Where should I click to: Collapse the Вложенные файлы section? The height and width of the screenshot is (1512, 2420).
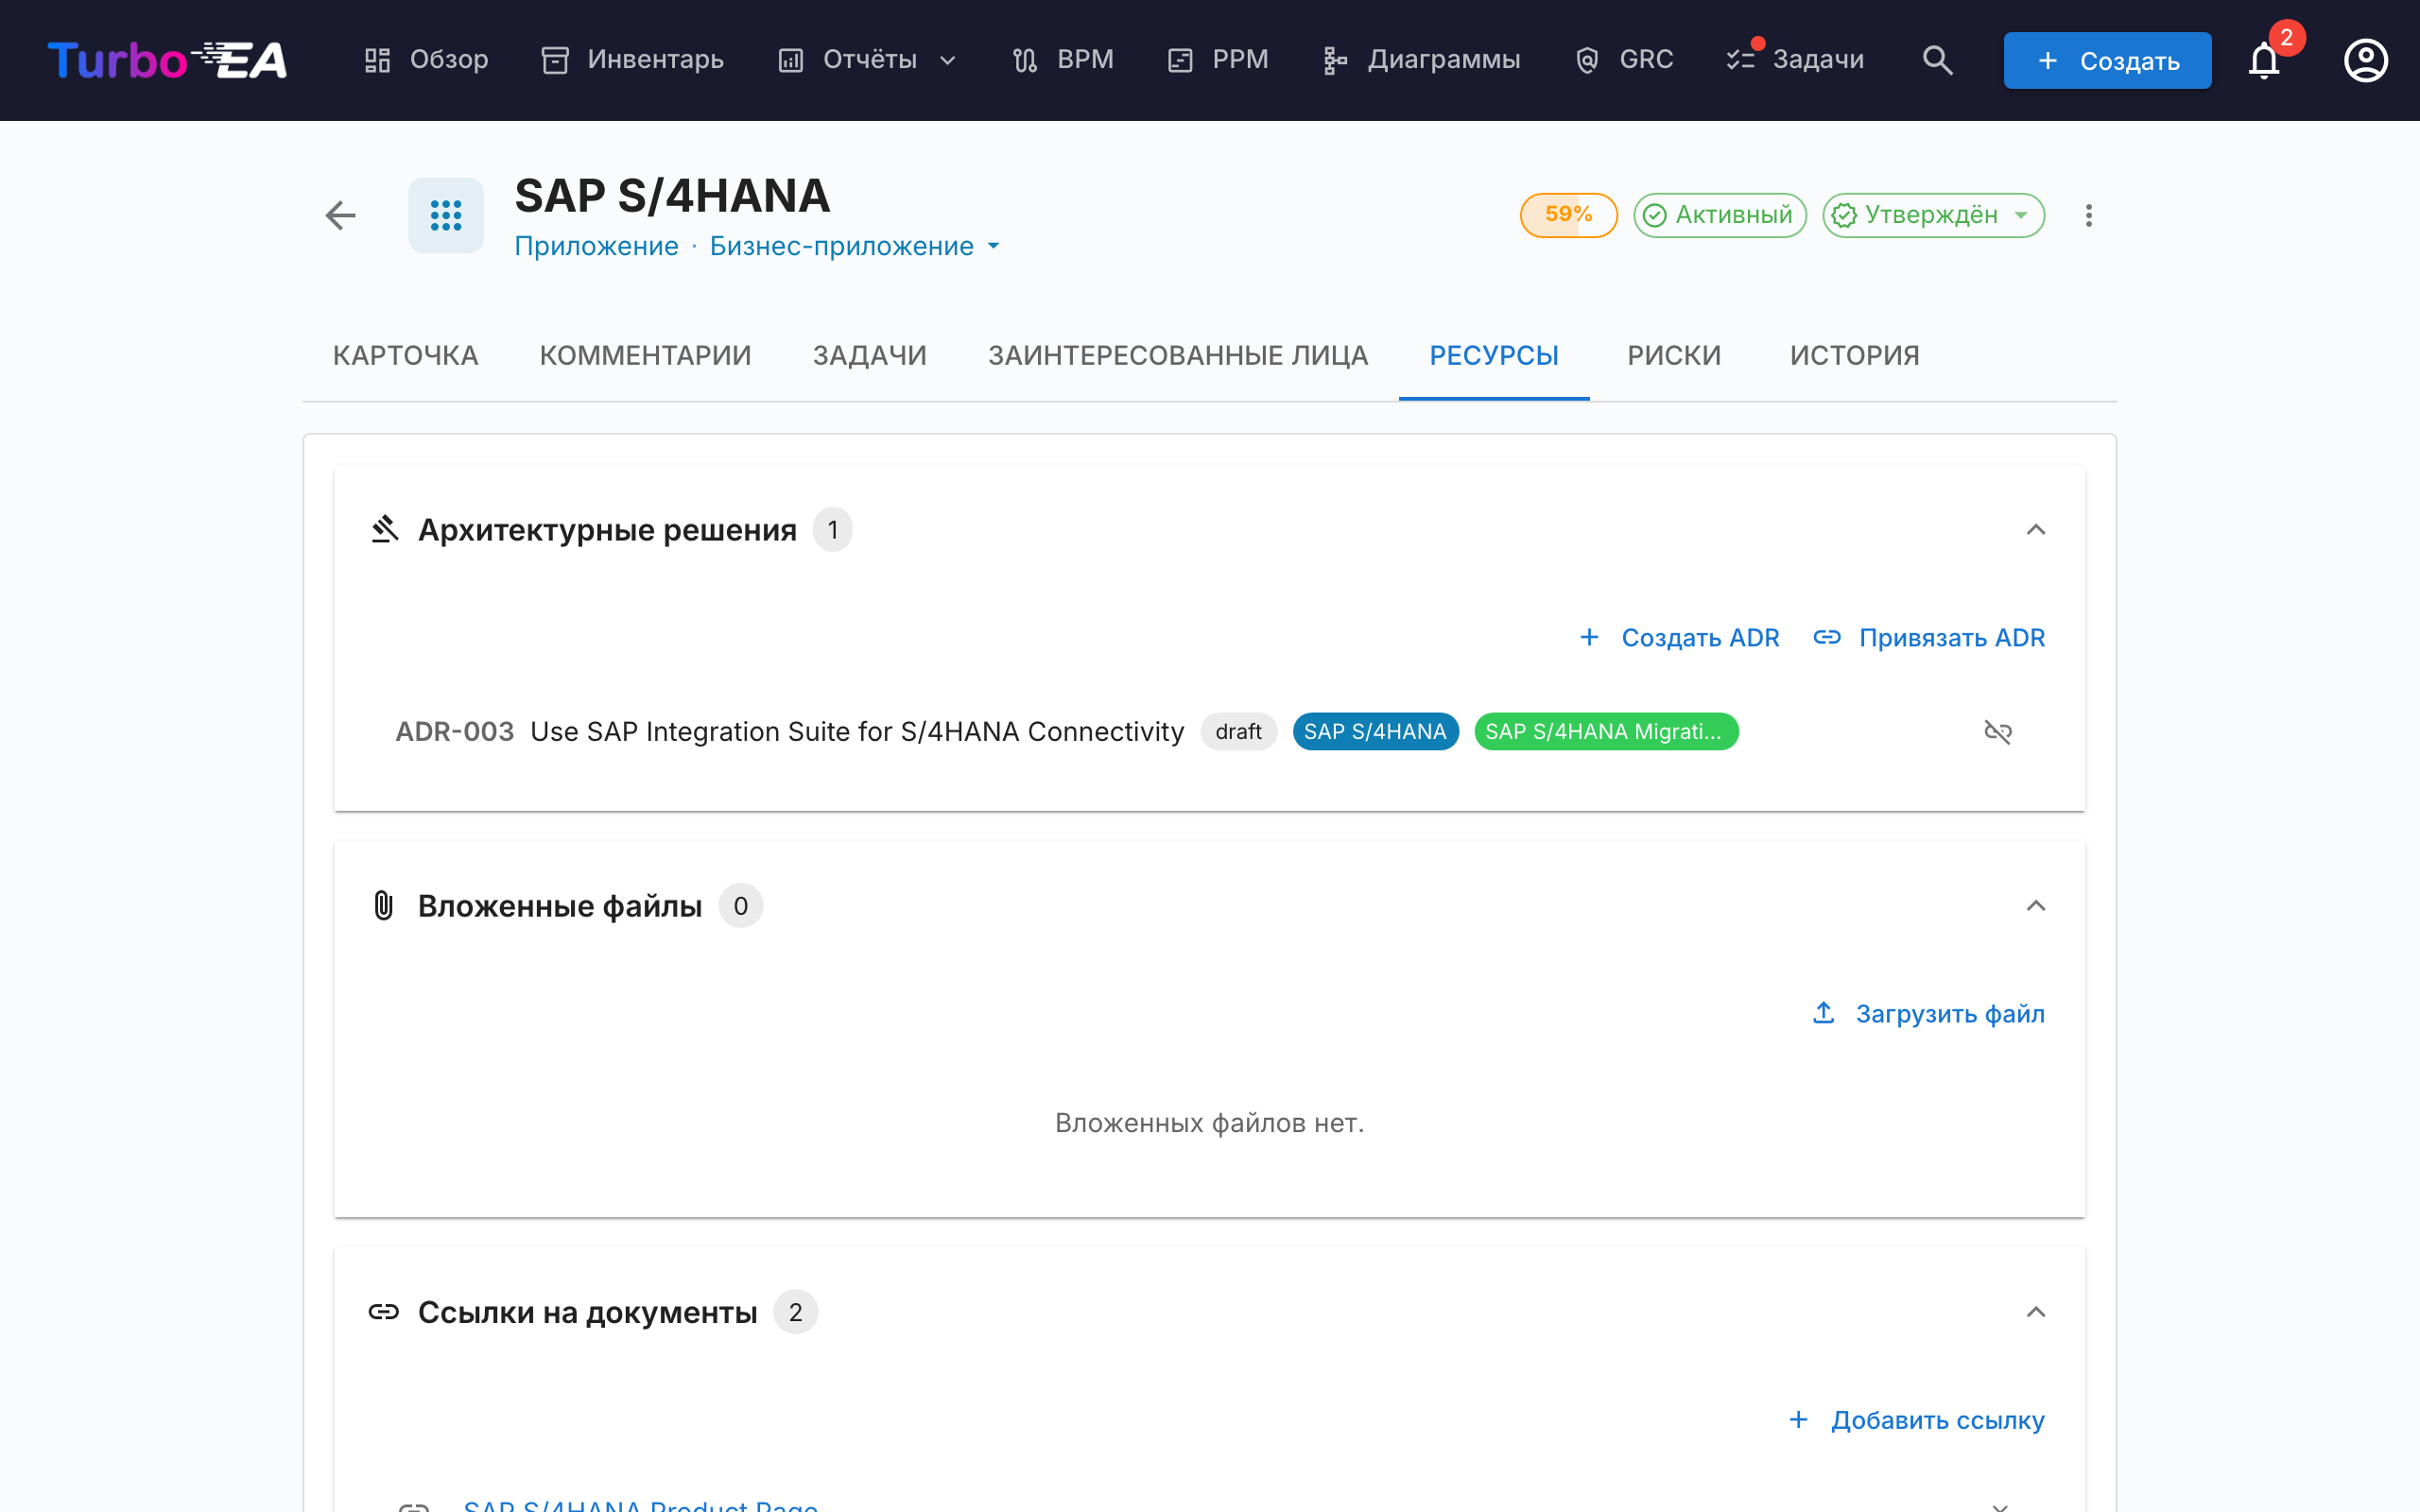click(x=2035, y=905)
